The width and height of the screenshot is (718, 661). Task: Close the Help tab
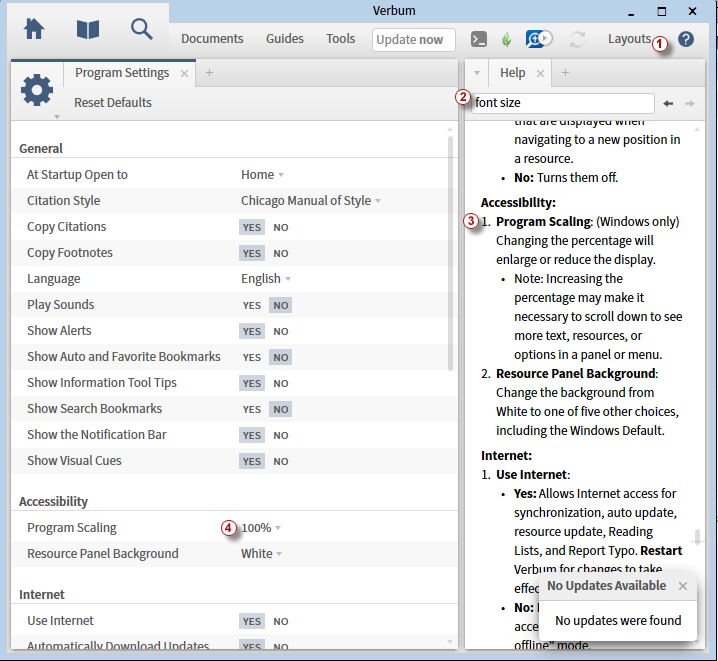click(540, 73)
